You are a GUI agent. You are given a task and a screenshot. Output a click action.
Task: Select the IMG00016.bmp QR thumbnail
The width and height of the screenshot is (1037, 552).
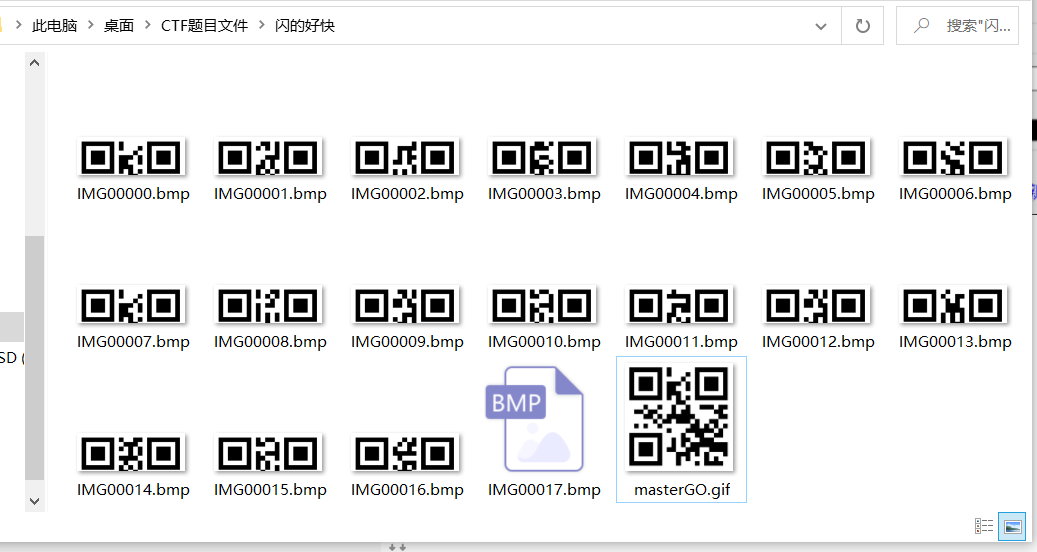405,453
